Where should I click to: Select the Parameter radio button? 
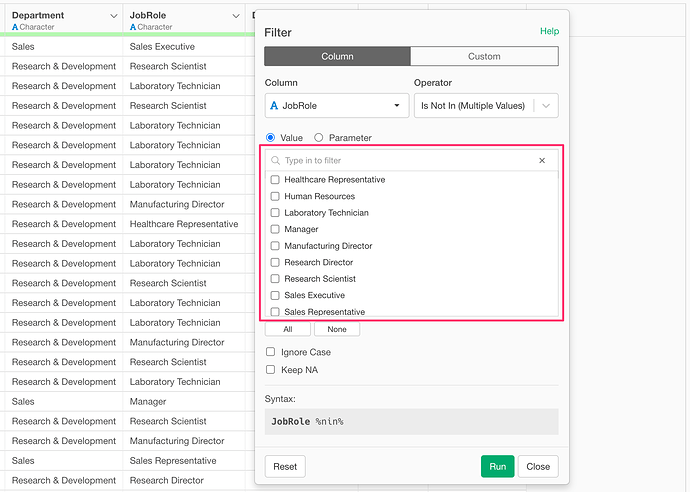click(x=319, y=138)
